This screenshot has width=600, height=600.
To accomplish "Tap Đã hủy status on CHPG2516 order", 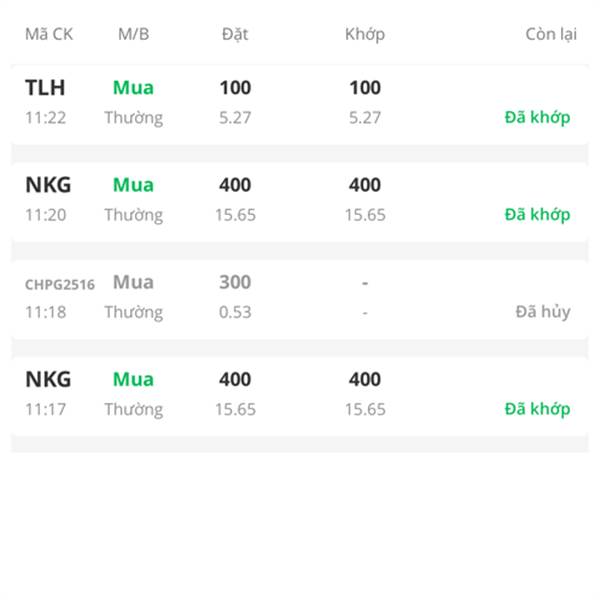I will click(x=543, y=311).
